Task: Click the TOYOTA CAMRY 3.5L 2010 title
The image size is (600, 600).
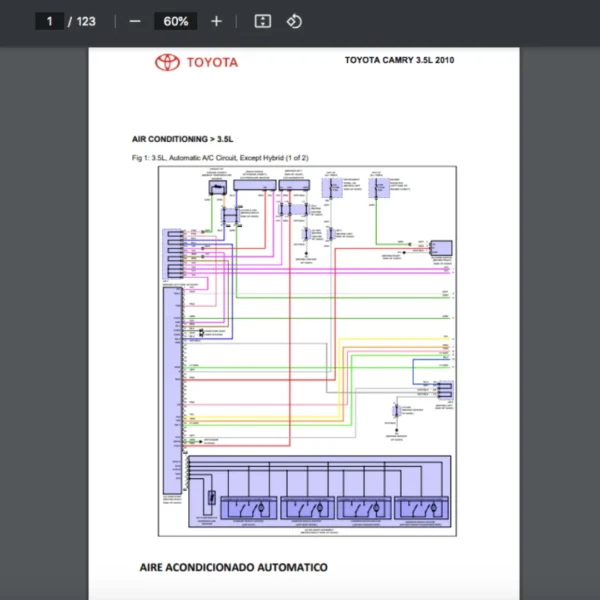Action: coord(399,60)
